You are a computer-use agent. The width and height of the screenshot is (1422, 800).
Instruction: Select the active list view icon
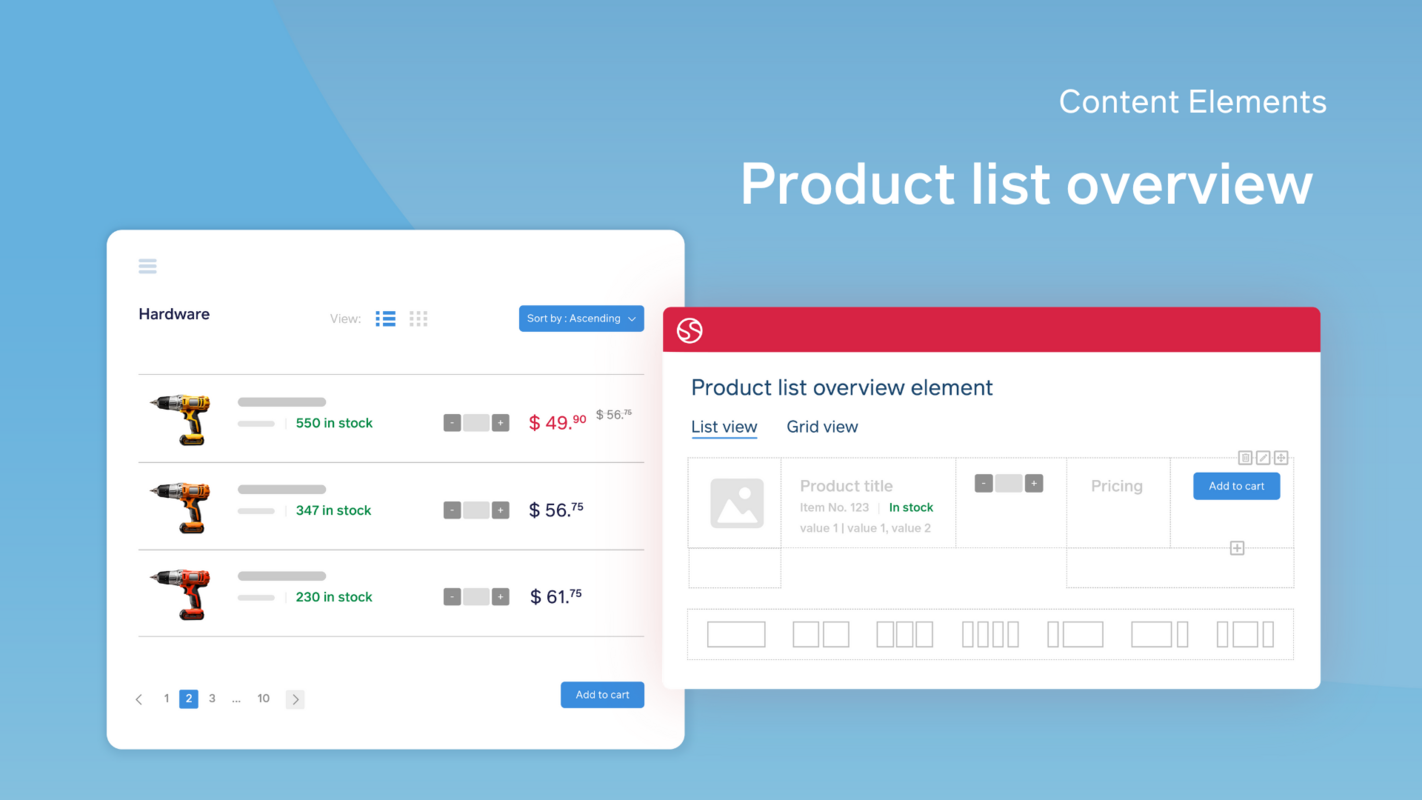tap(385, 318)
